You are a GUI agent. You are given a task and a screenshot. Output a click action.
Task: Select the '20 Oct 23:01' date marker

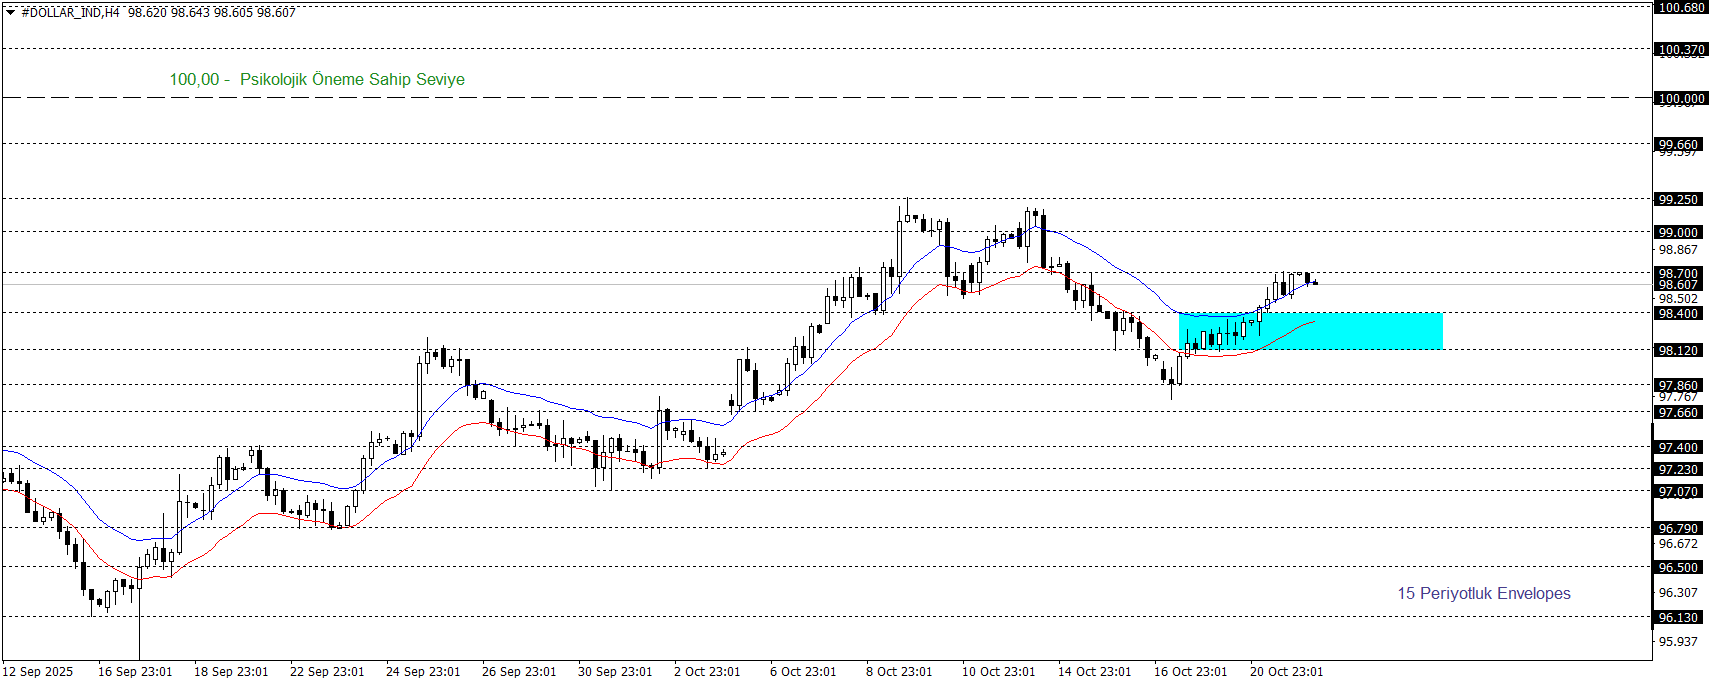pyautogui.click(x=1286, y=672)
